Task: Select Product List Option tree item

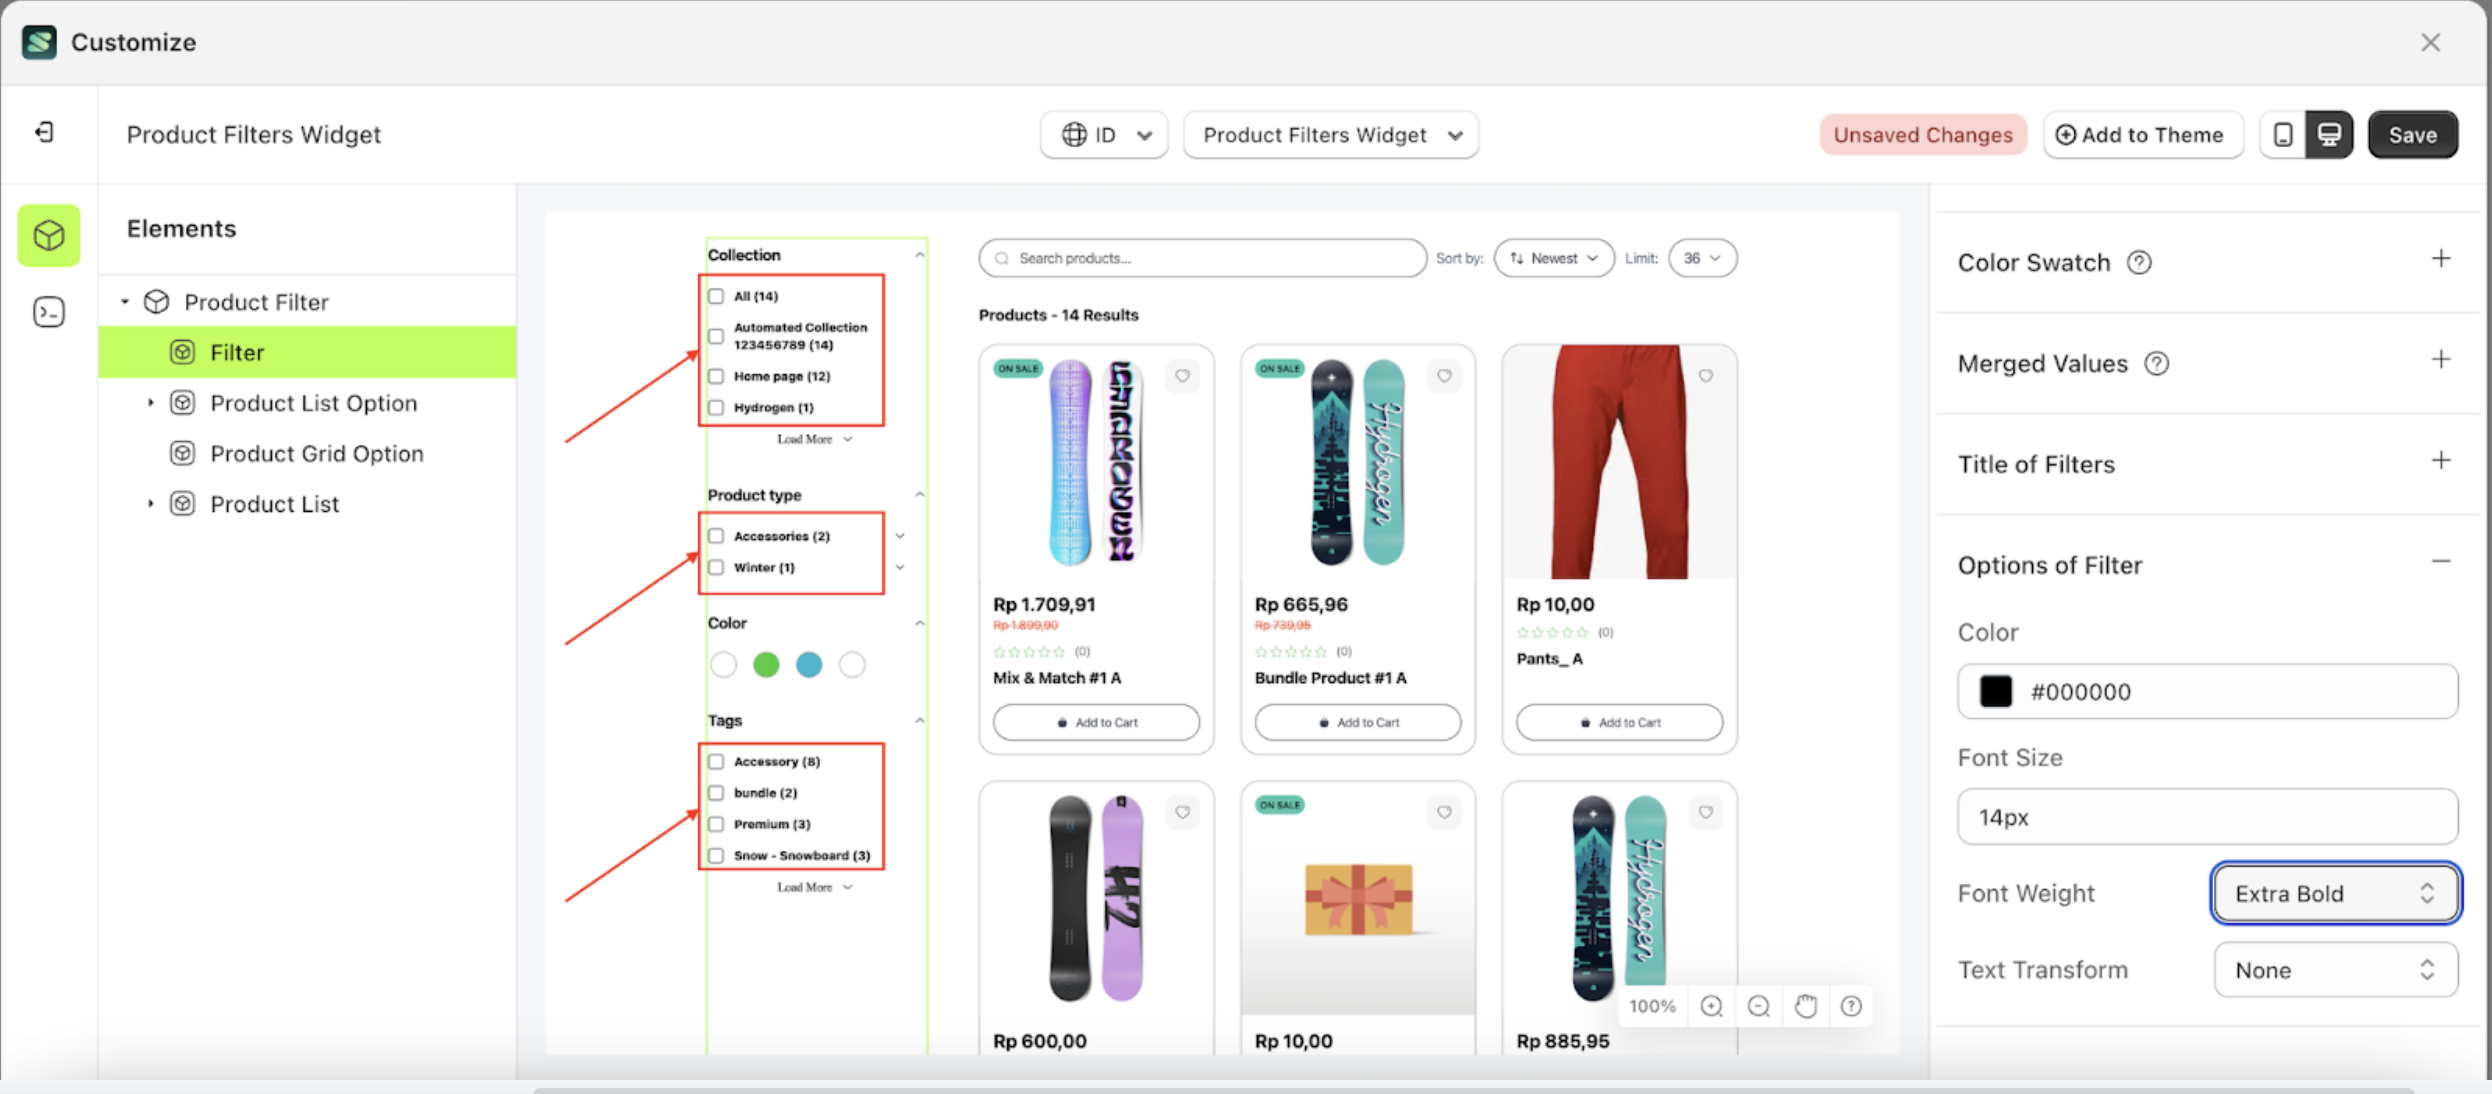Action: [313, 403]
